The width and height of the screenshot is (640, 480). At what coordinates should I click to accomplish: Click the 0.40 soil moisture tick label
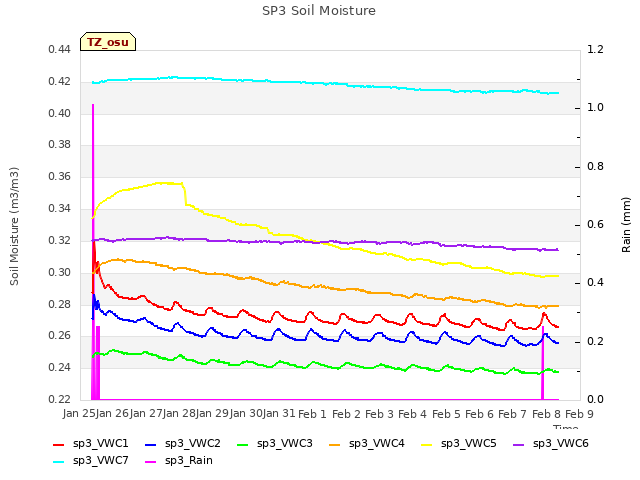click(x=60, y=113)
